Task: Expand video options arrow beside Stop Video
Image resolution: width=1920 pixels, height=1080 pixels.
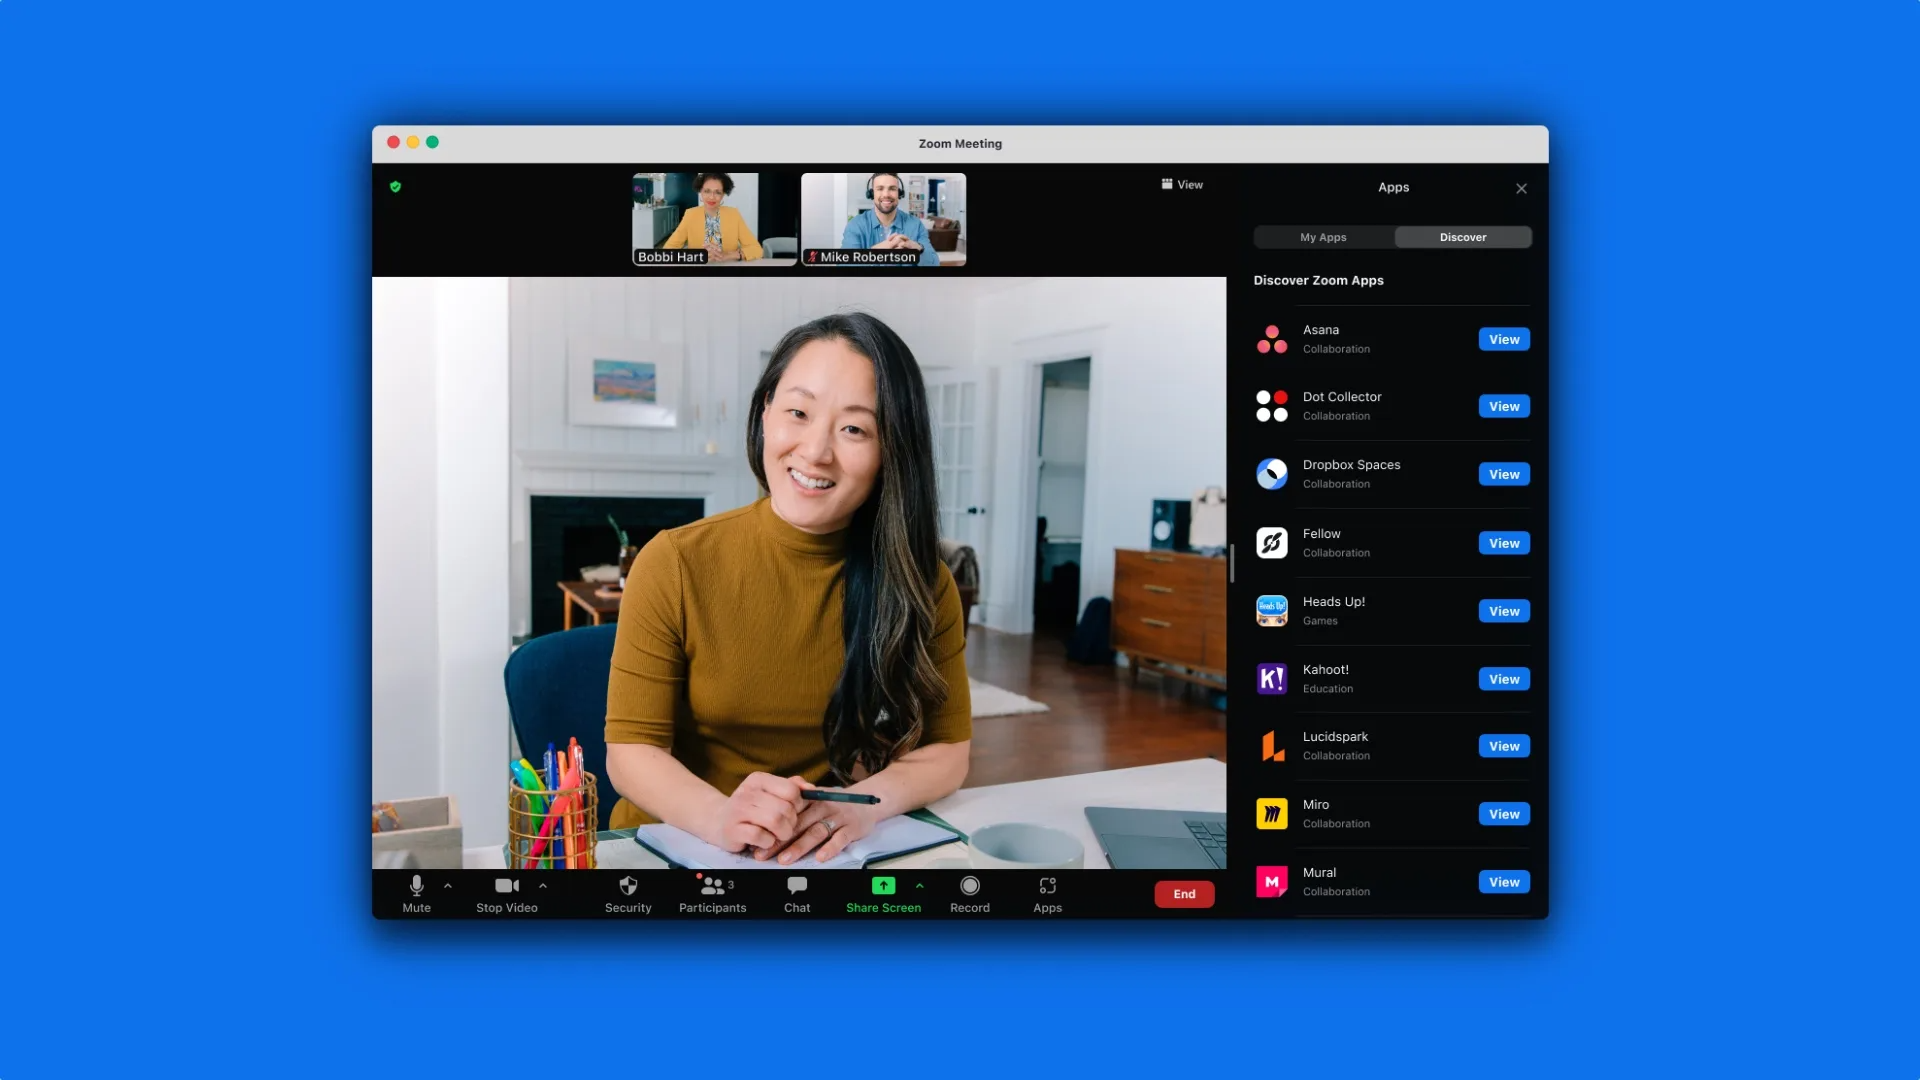Action: pos(543,886)
